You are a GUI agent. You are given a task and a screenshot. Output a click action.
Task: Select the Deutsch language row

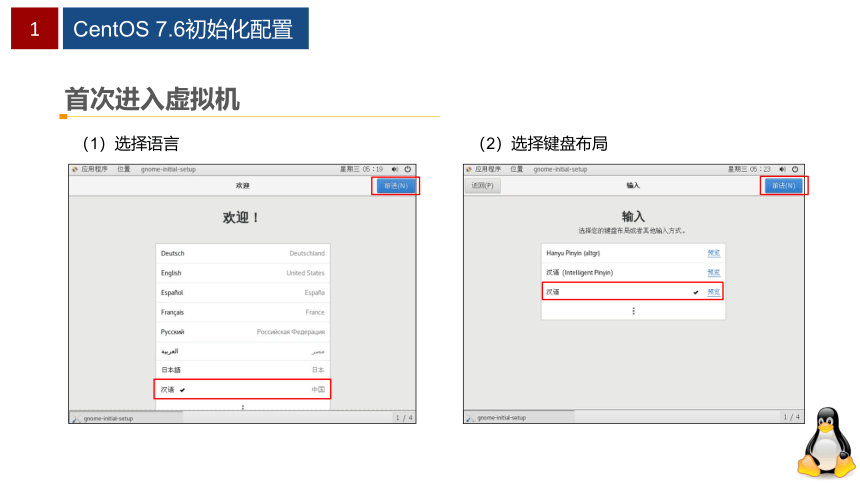click(243, 254)
